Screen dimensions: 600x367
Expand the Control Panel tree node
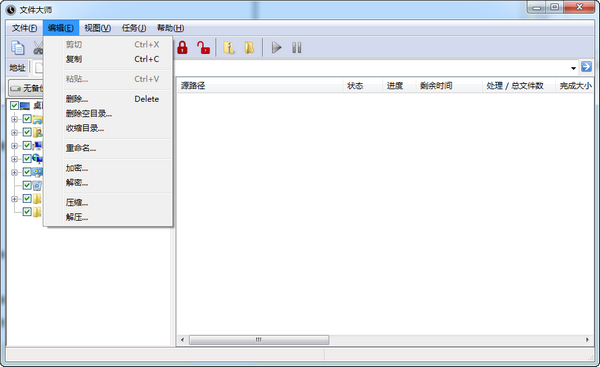(15, 172)
